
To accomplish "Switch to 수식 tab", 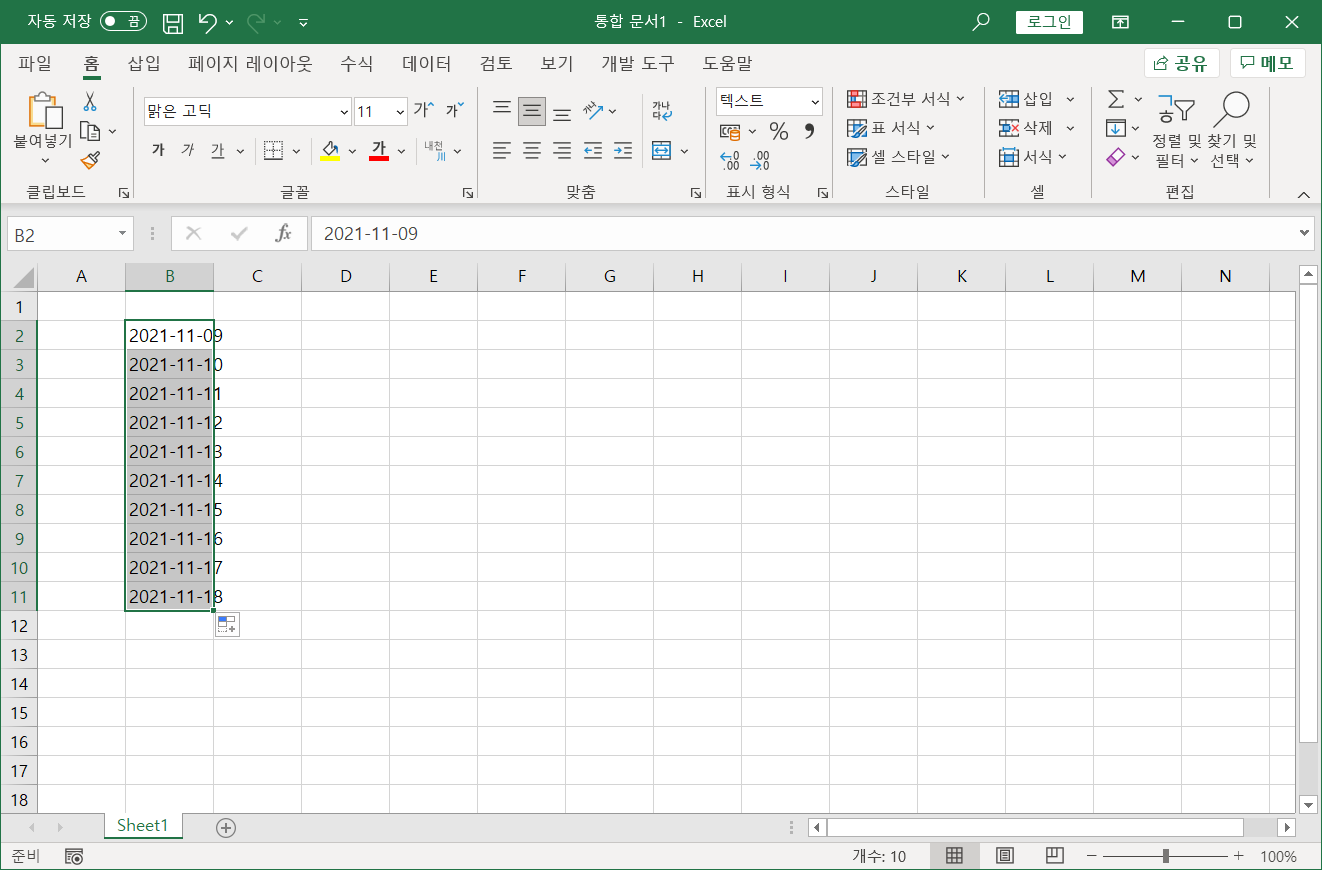I will click(x=357, y=64).
